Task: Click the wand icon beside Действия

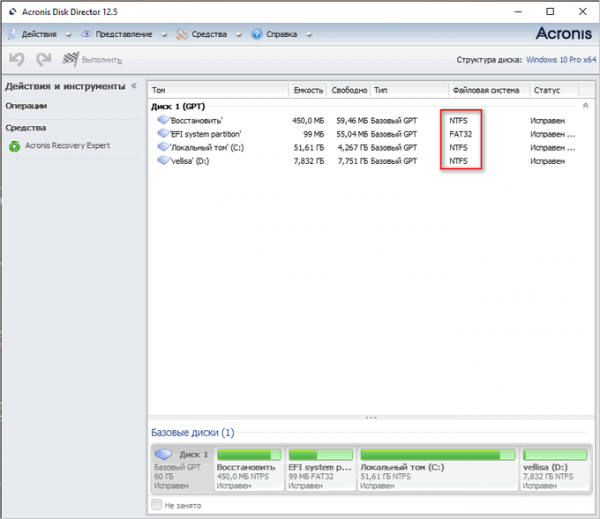Action: [12, 34]
